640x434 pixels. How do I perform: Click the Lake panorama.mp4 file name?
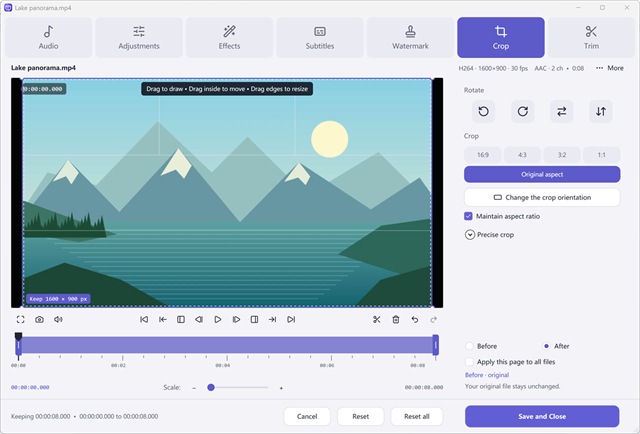(43, 68)
